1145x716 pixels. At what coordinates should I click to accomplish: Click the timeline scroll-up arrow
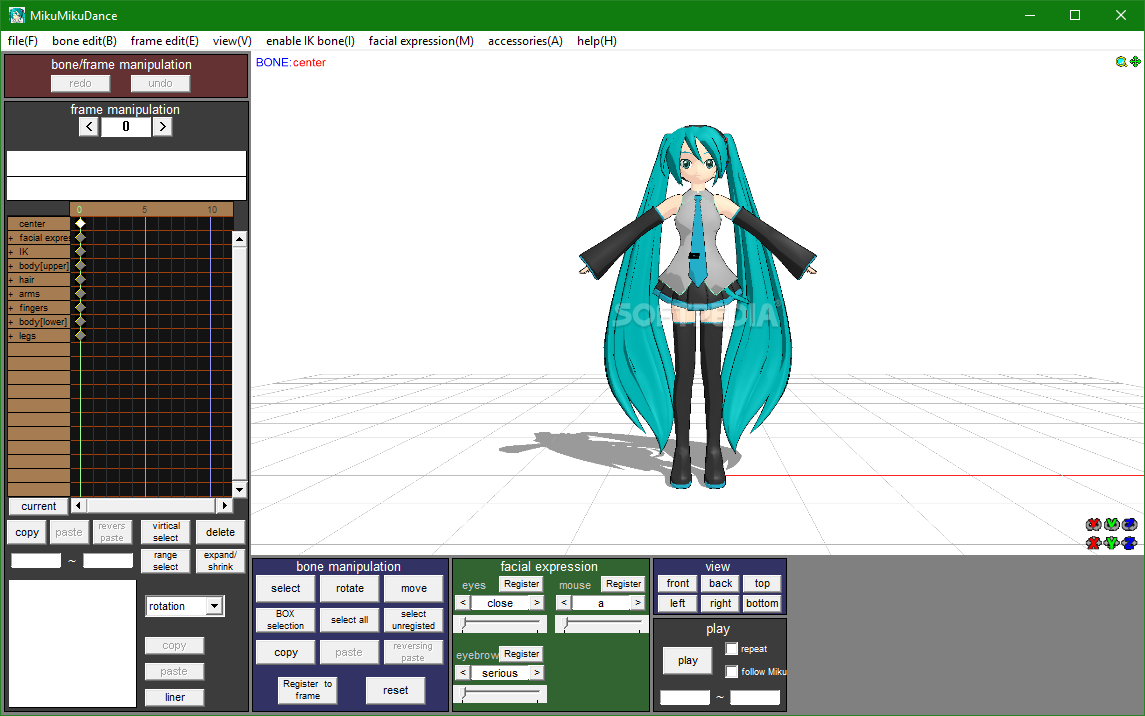(240, 239)
